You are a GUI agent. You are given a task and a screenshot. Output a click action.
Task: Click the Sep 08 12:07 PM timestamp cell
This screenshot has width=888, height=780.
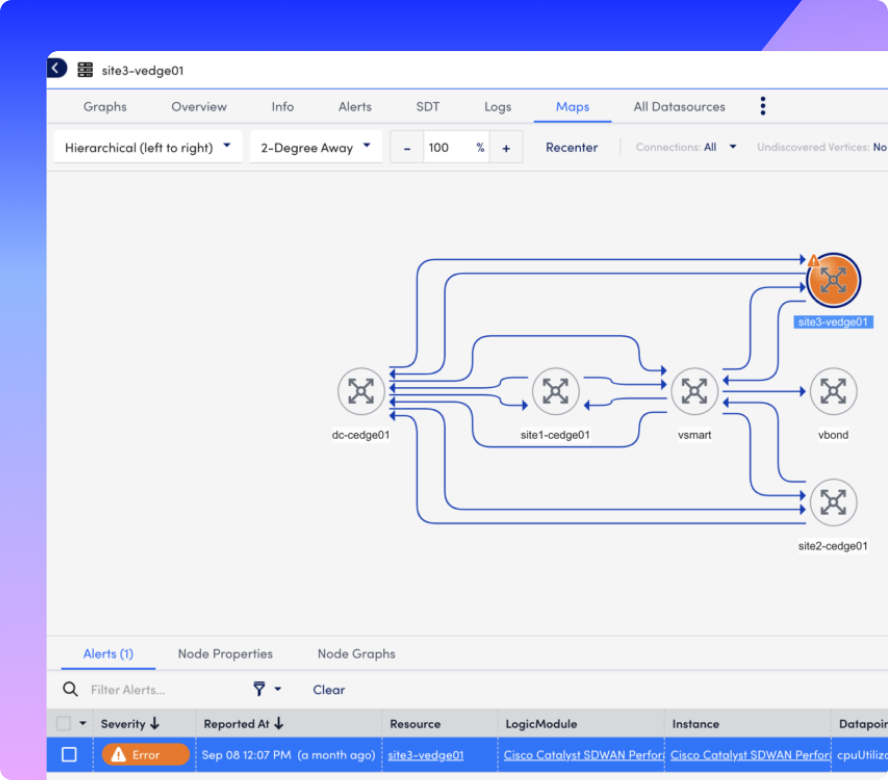coord(288,755)
